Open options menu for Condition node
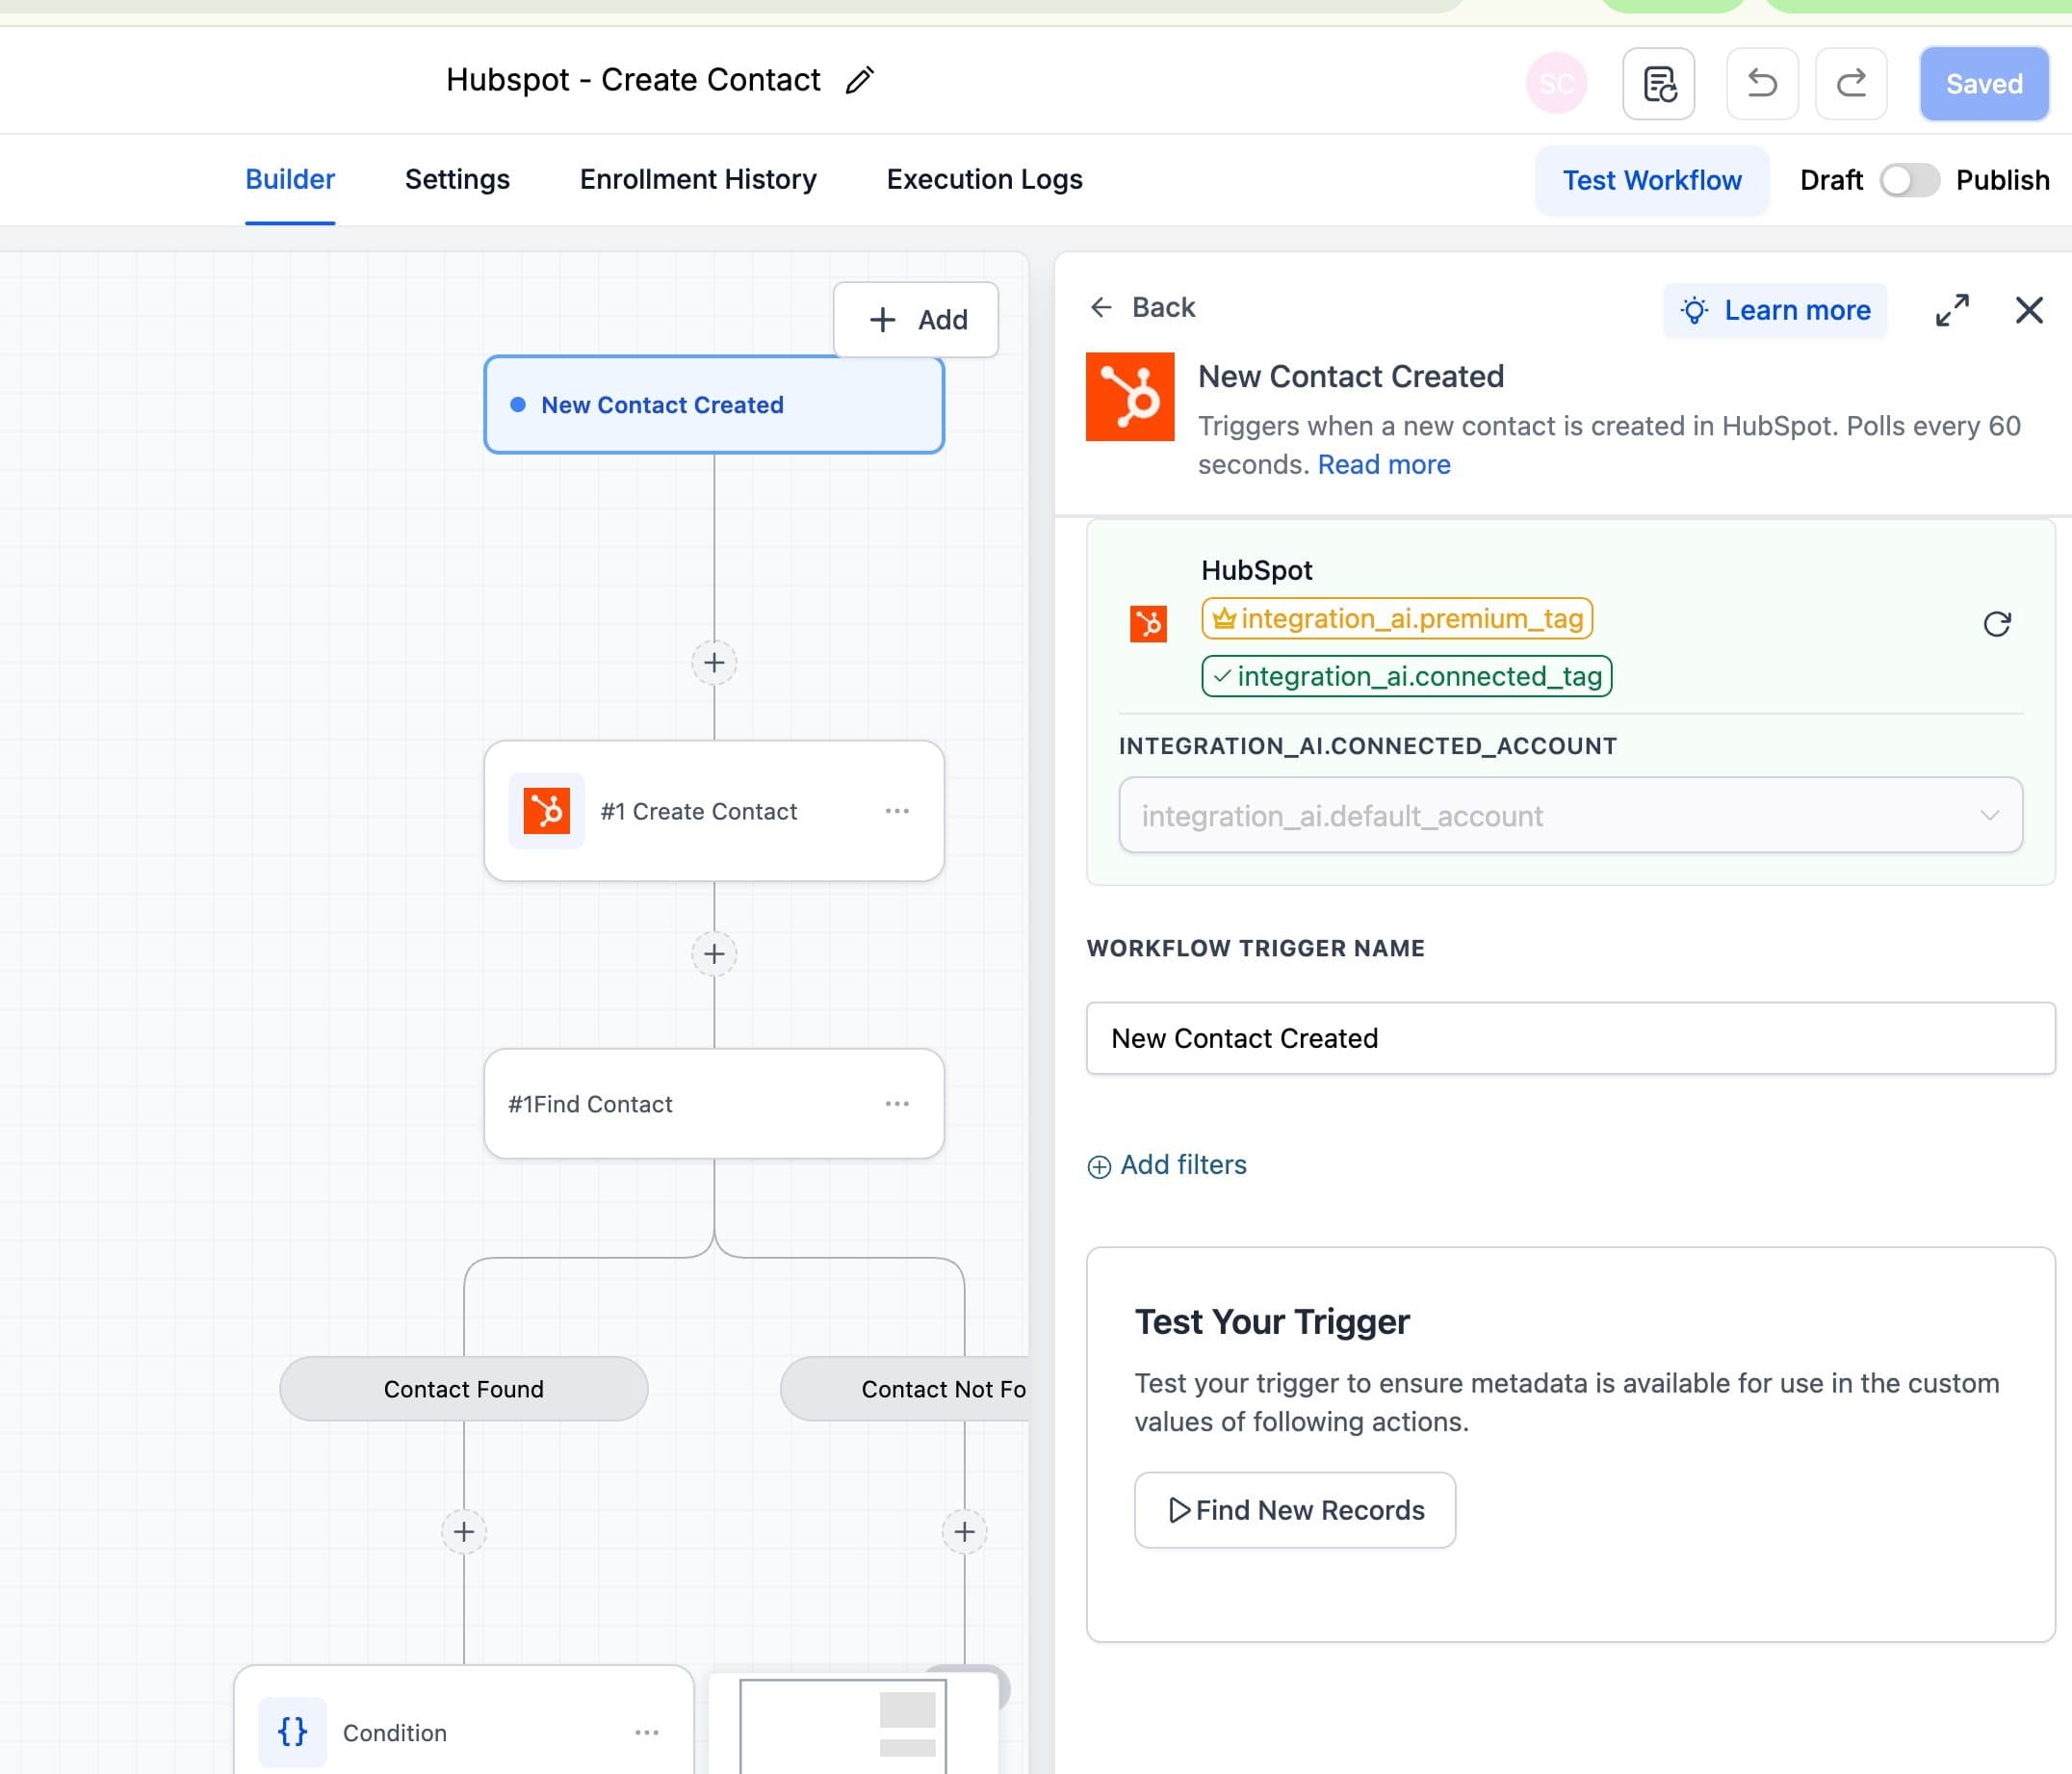 [647, 1732]
